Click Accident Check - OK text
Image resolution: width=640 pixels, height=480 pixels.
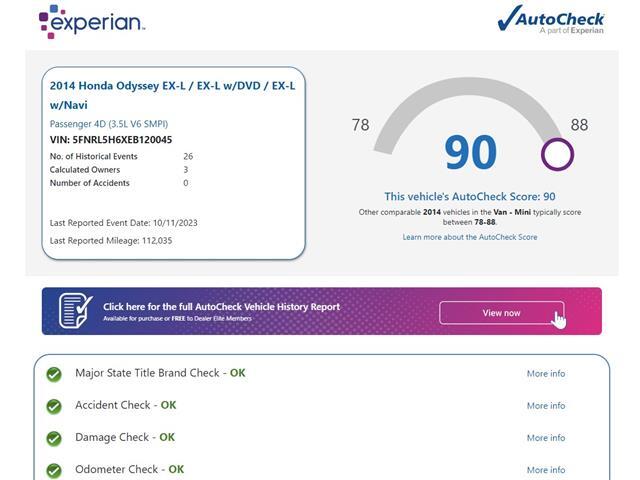pos(126,405)
